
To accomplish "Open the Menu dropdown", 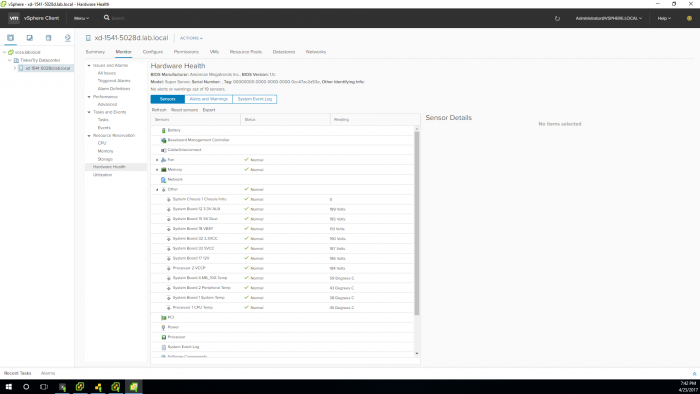I will (81, 18).
